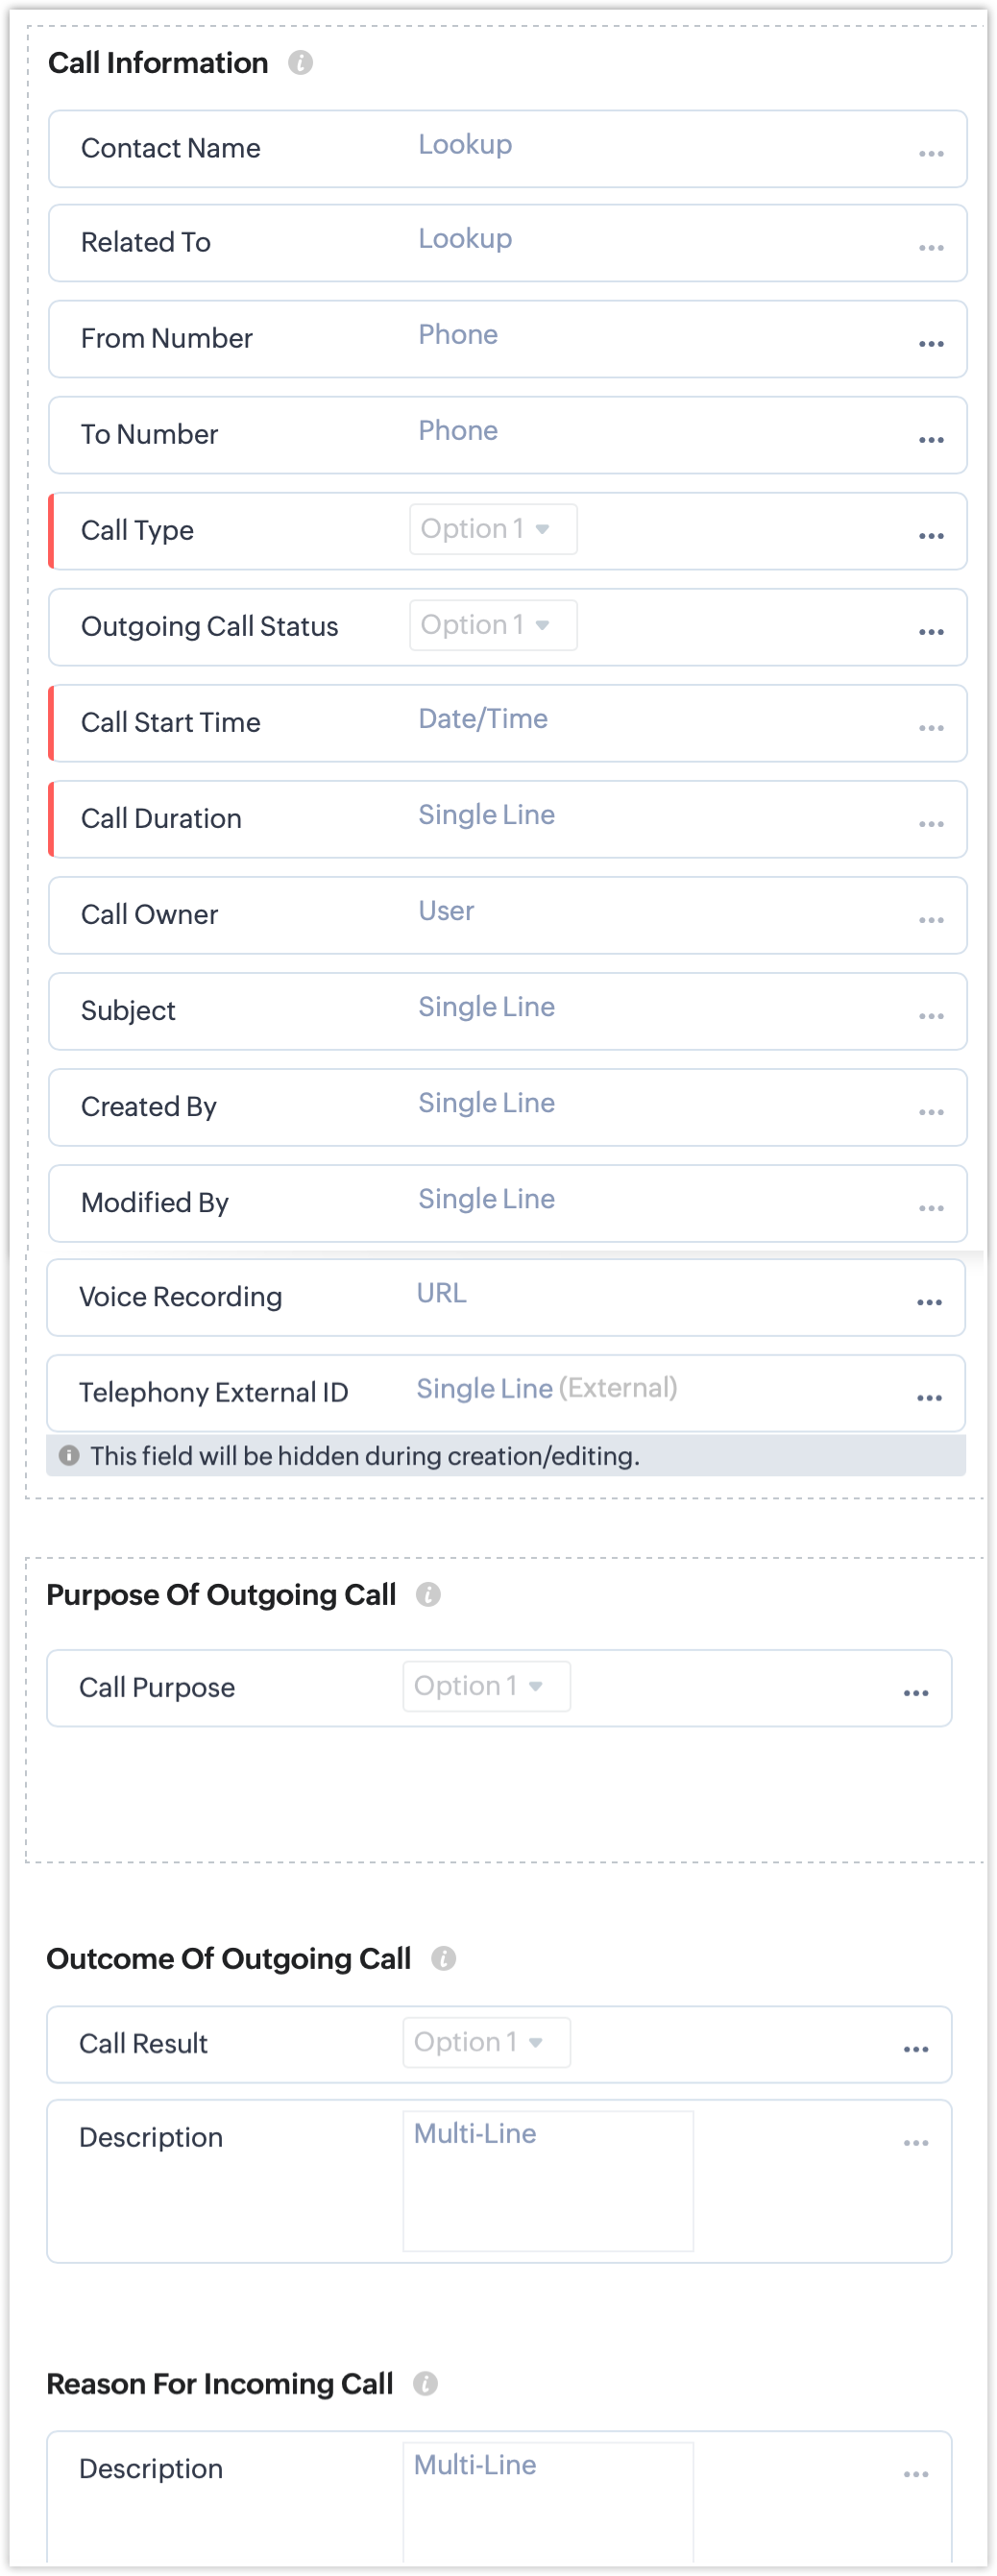Open three-dot menu for Voice Recording field
This screenshot has height=2576, width=997.
point(929,1302)
